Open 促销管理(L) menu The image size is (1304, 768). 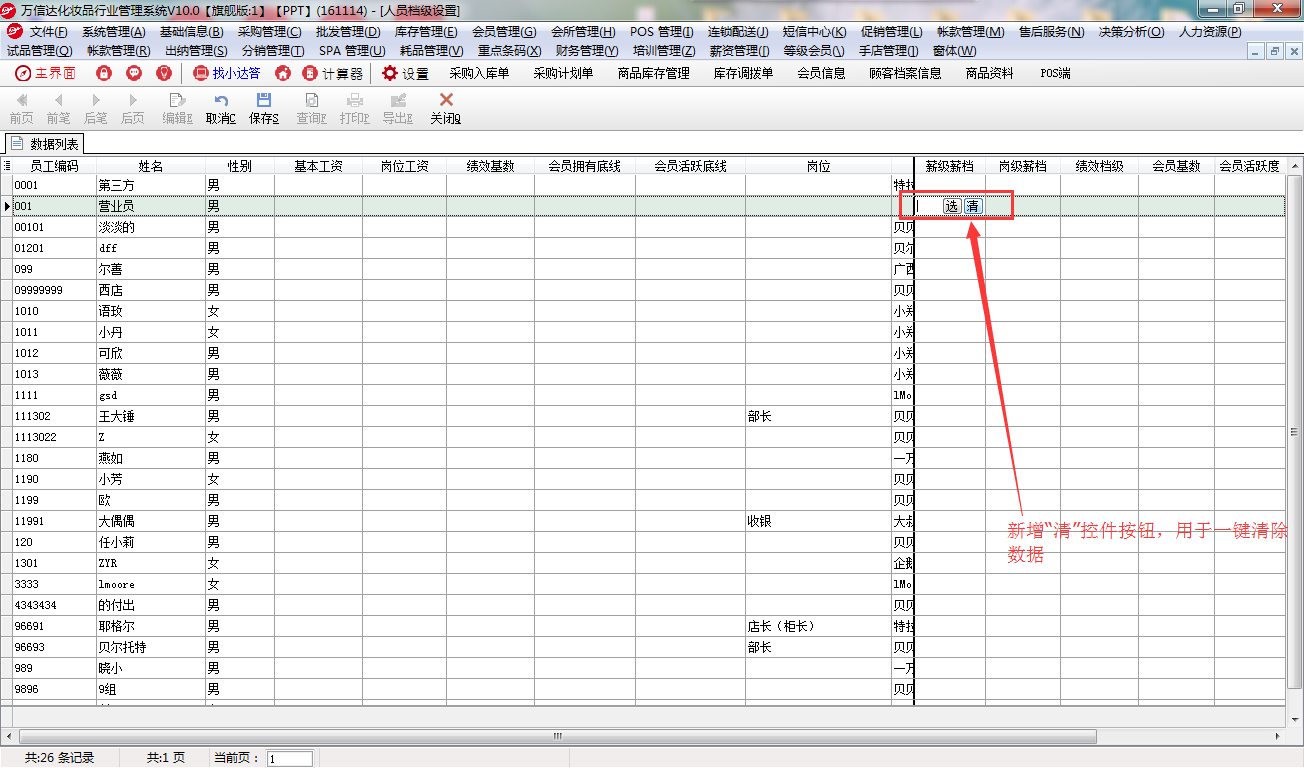[x=891, y=32]
